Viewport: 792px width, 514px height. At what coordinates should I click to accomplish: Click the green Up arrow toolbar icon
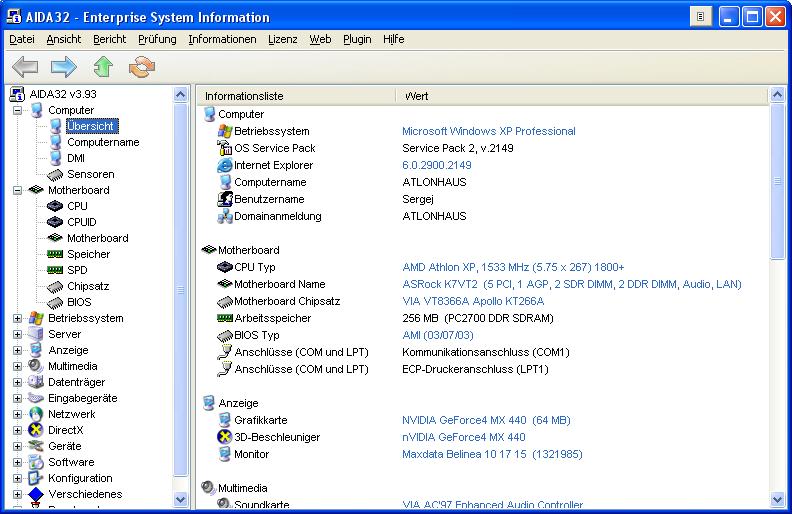[103, 66]
